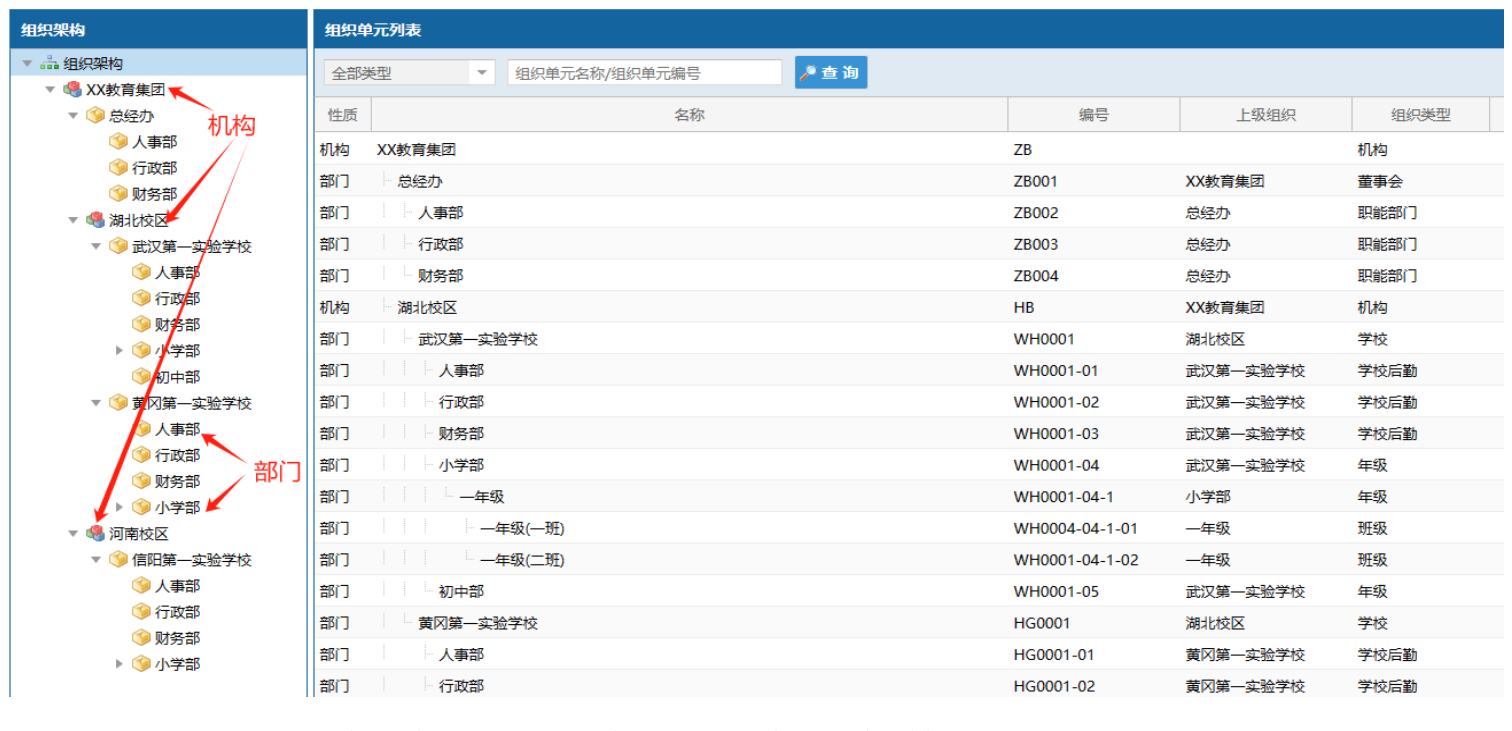Viewport: 1512px width, 731px height.
Task: Select 财务部 under 信阳第一实验学校 in tree
Action: pos(177,638)
